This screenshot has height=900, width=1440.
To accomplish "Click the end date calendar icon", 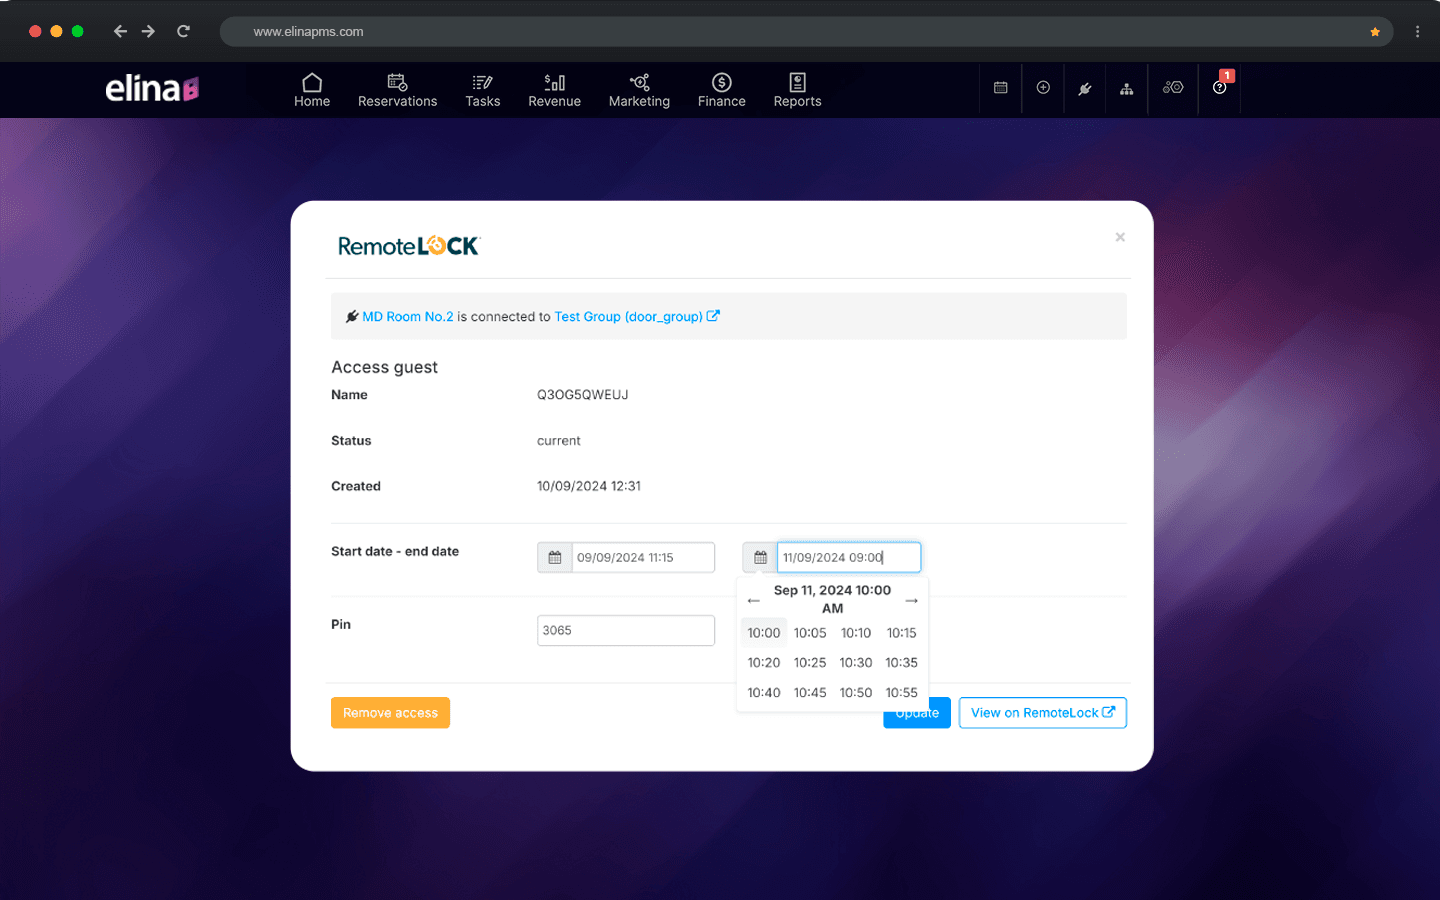I will (x=760, y=557).
